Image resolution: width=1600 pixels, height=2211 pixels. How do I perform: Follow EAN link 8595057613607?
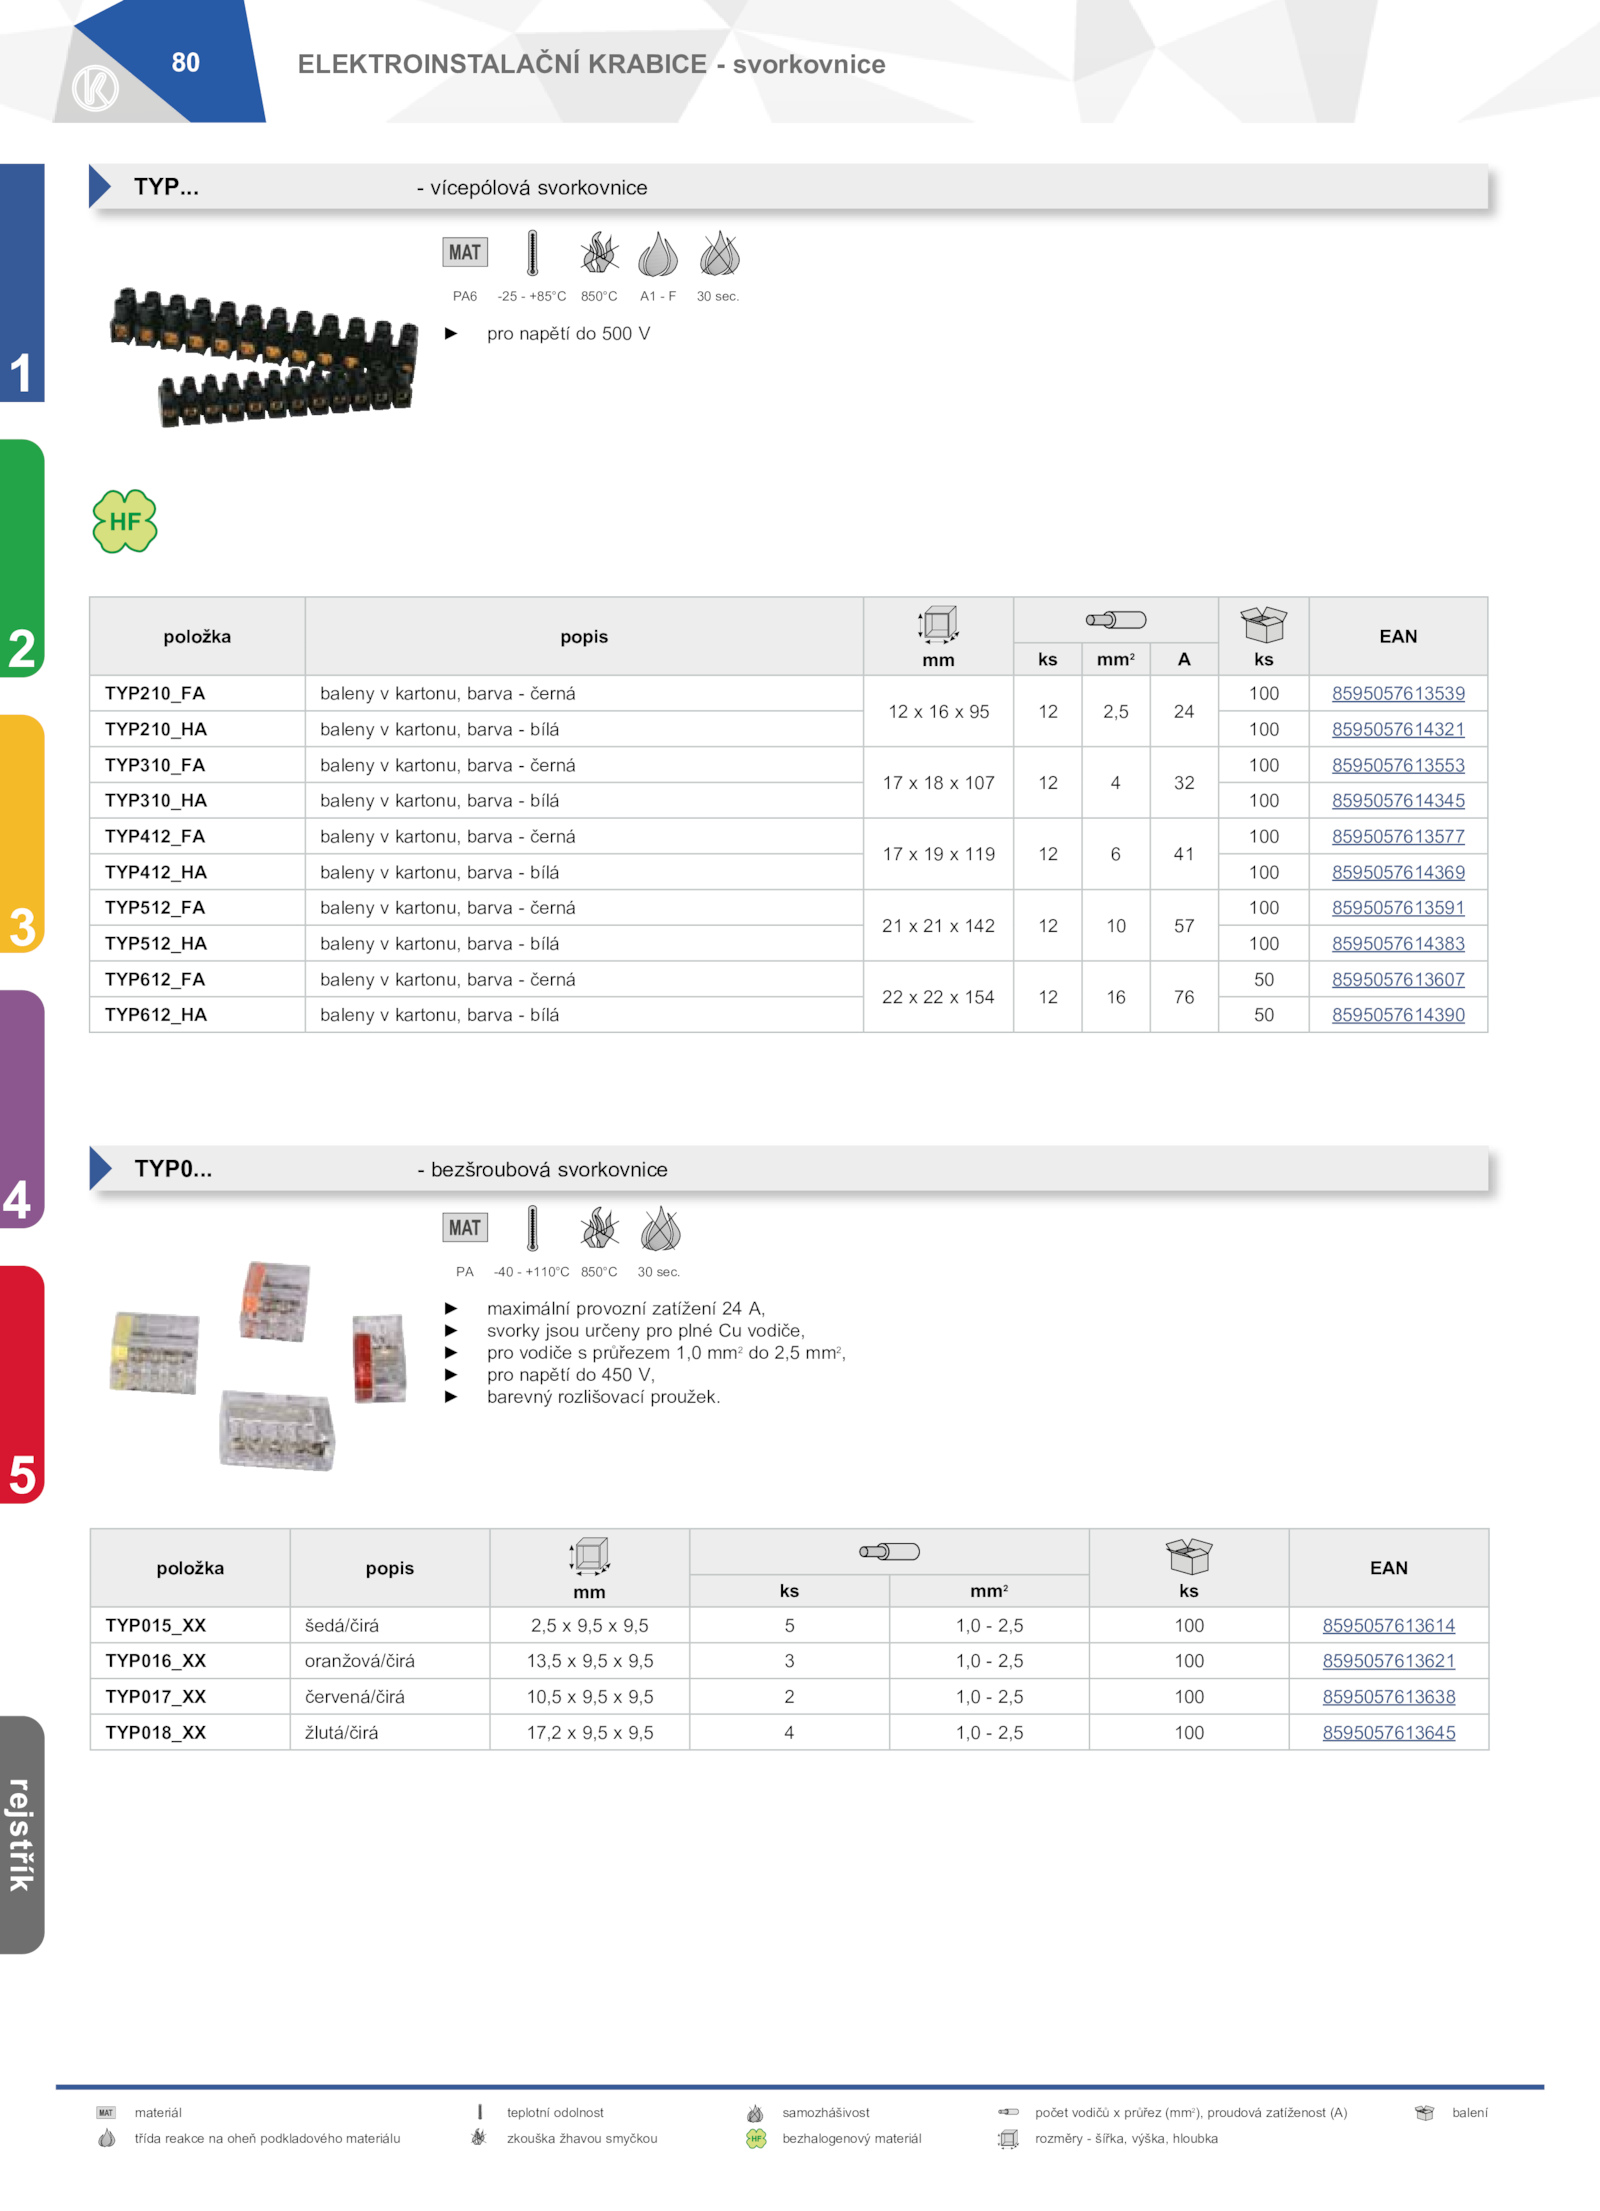(1398, 979)
